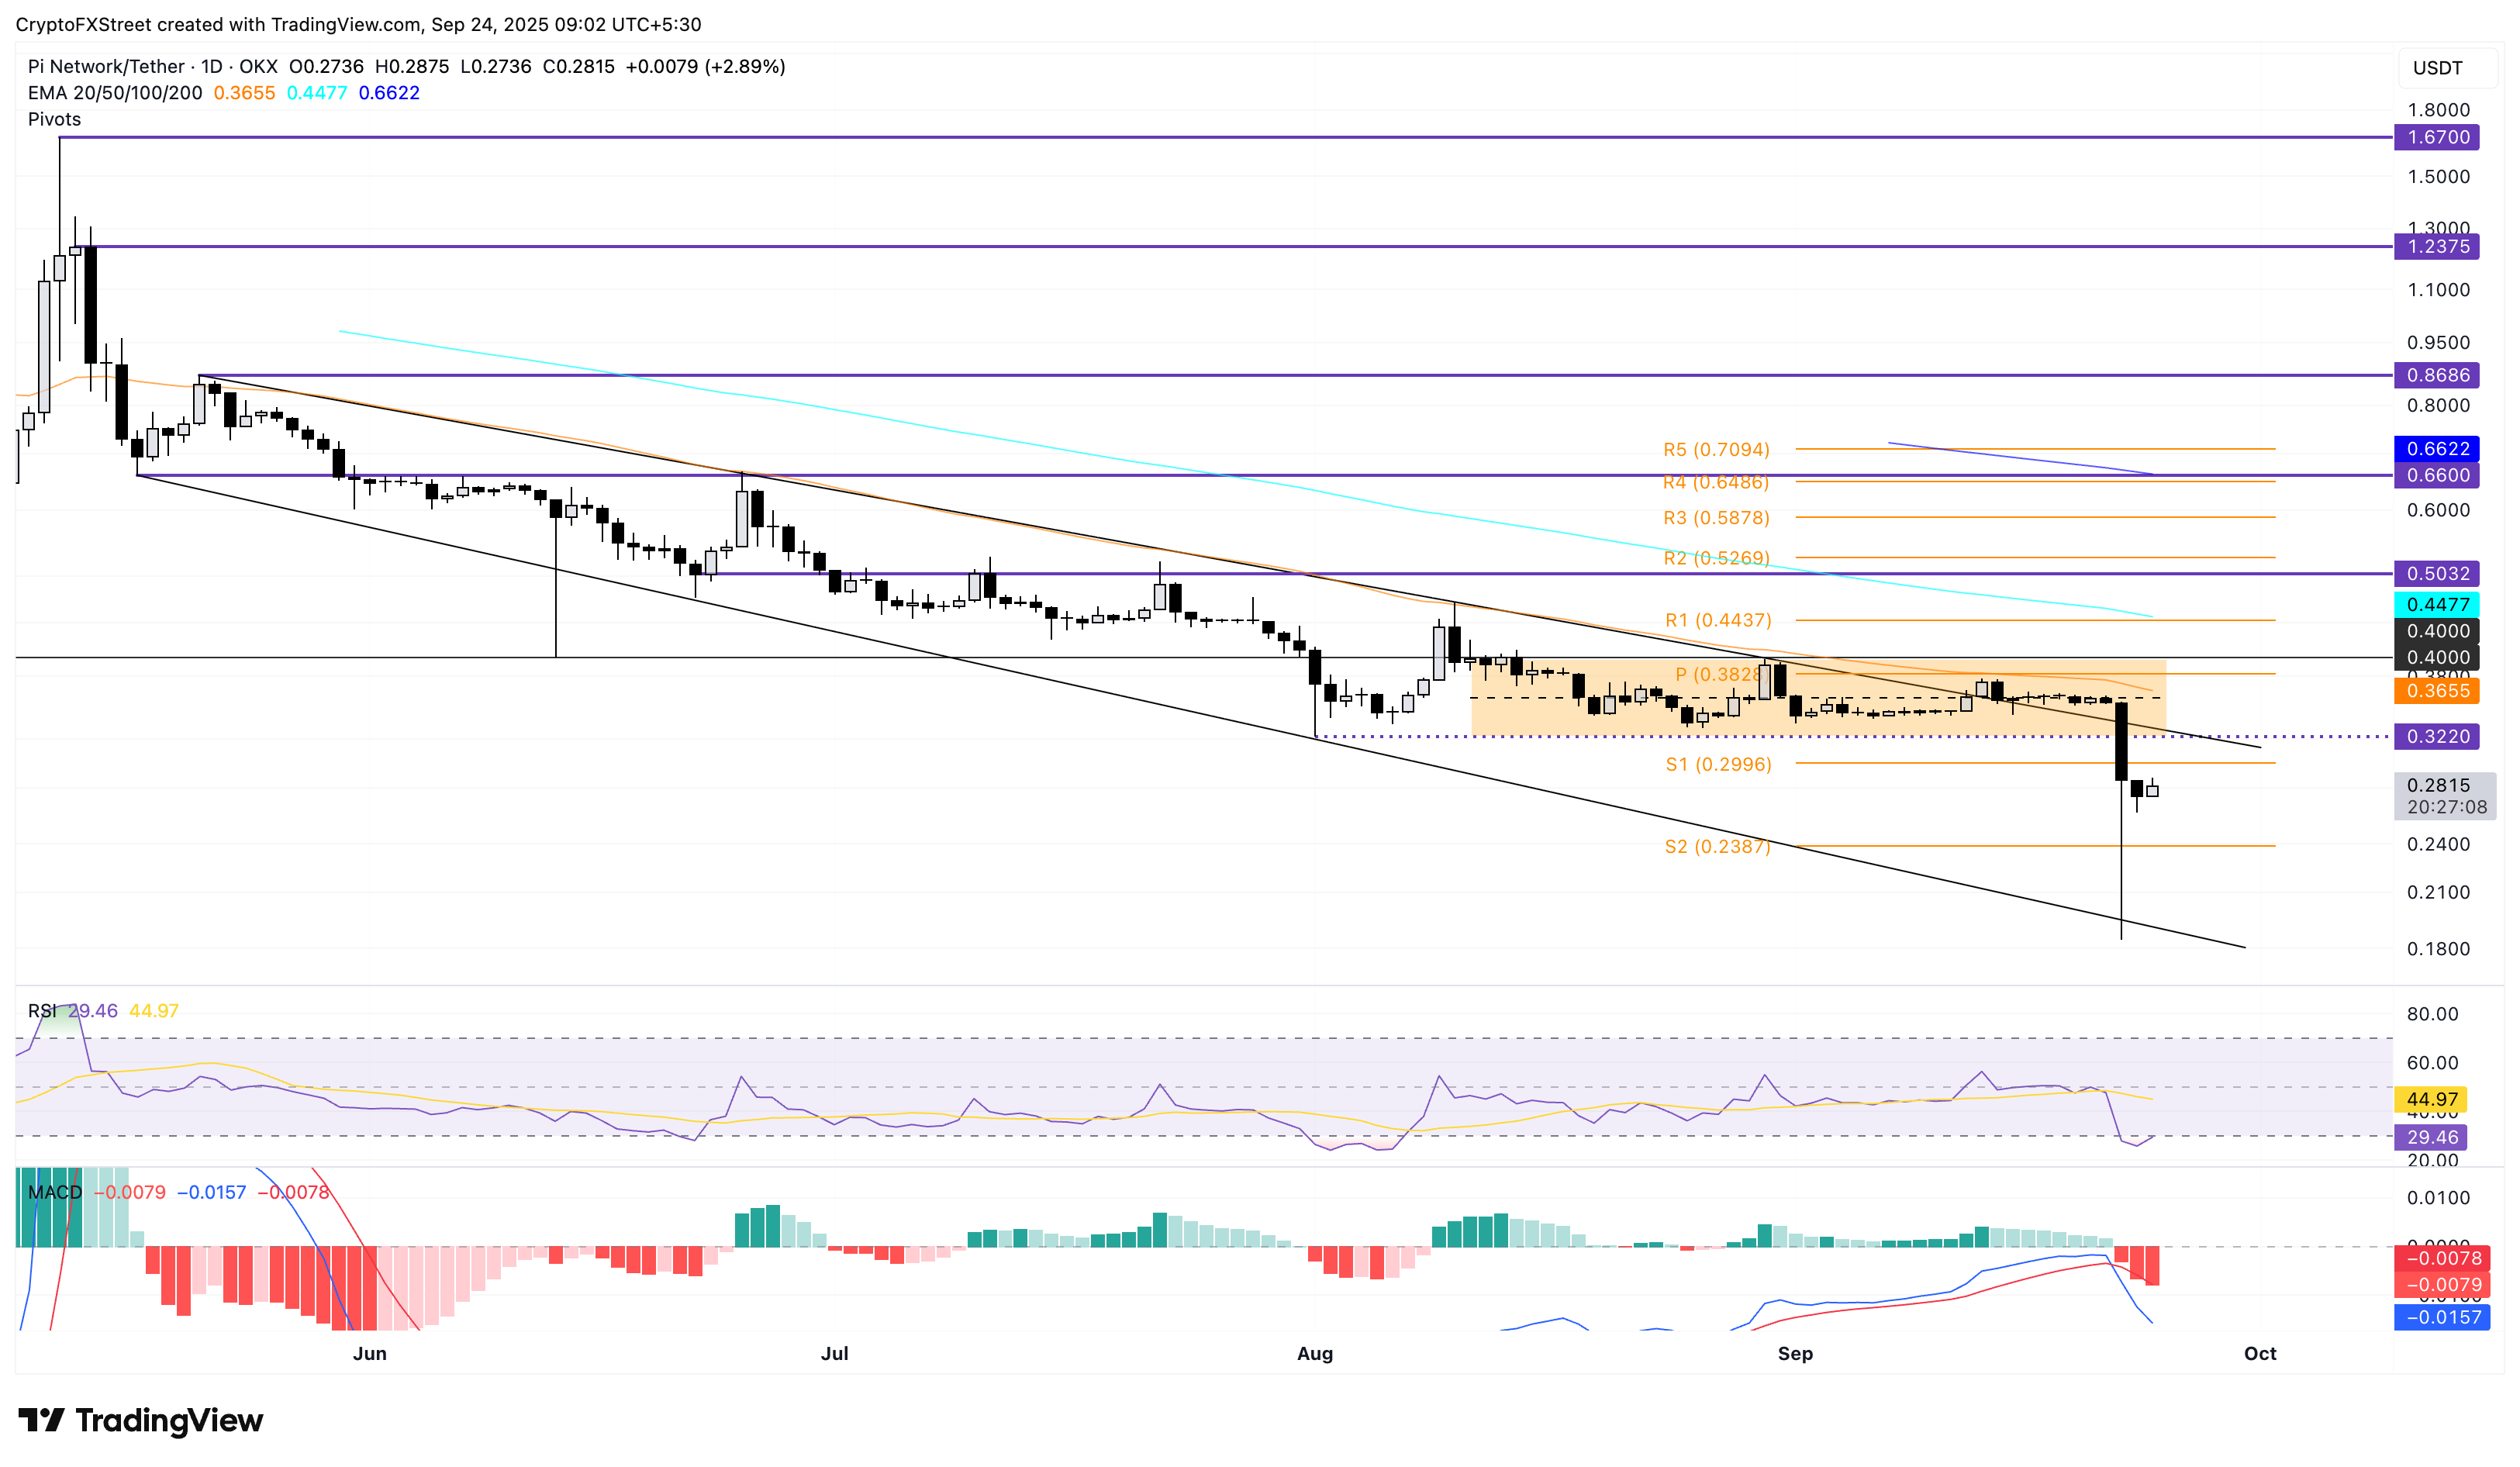Click the current price 0.2815 countdown label
2520x1467 pixels.
[2444, 796]
